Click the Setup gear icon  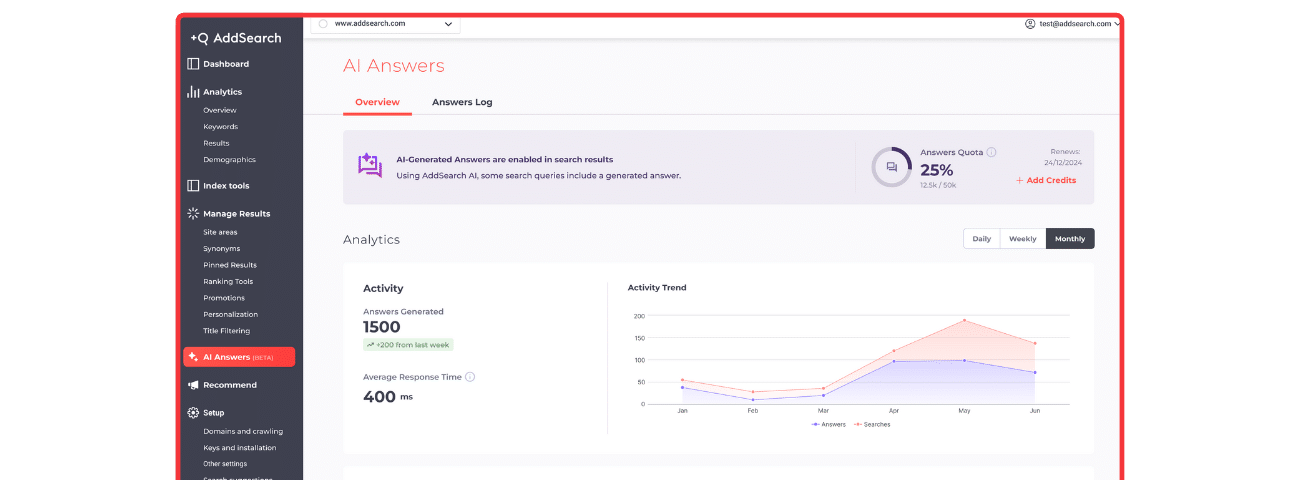[193, 413]
